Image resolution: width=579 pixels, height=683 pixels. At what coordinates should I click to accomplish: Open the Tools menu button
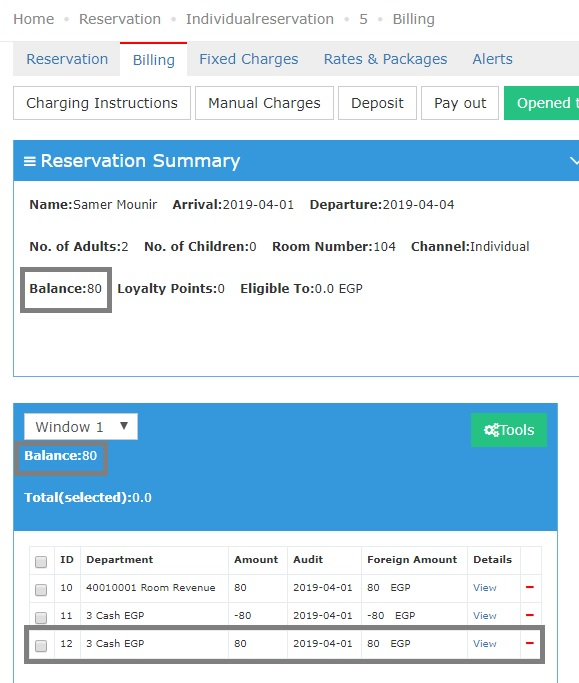pos(509,430)
